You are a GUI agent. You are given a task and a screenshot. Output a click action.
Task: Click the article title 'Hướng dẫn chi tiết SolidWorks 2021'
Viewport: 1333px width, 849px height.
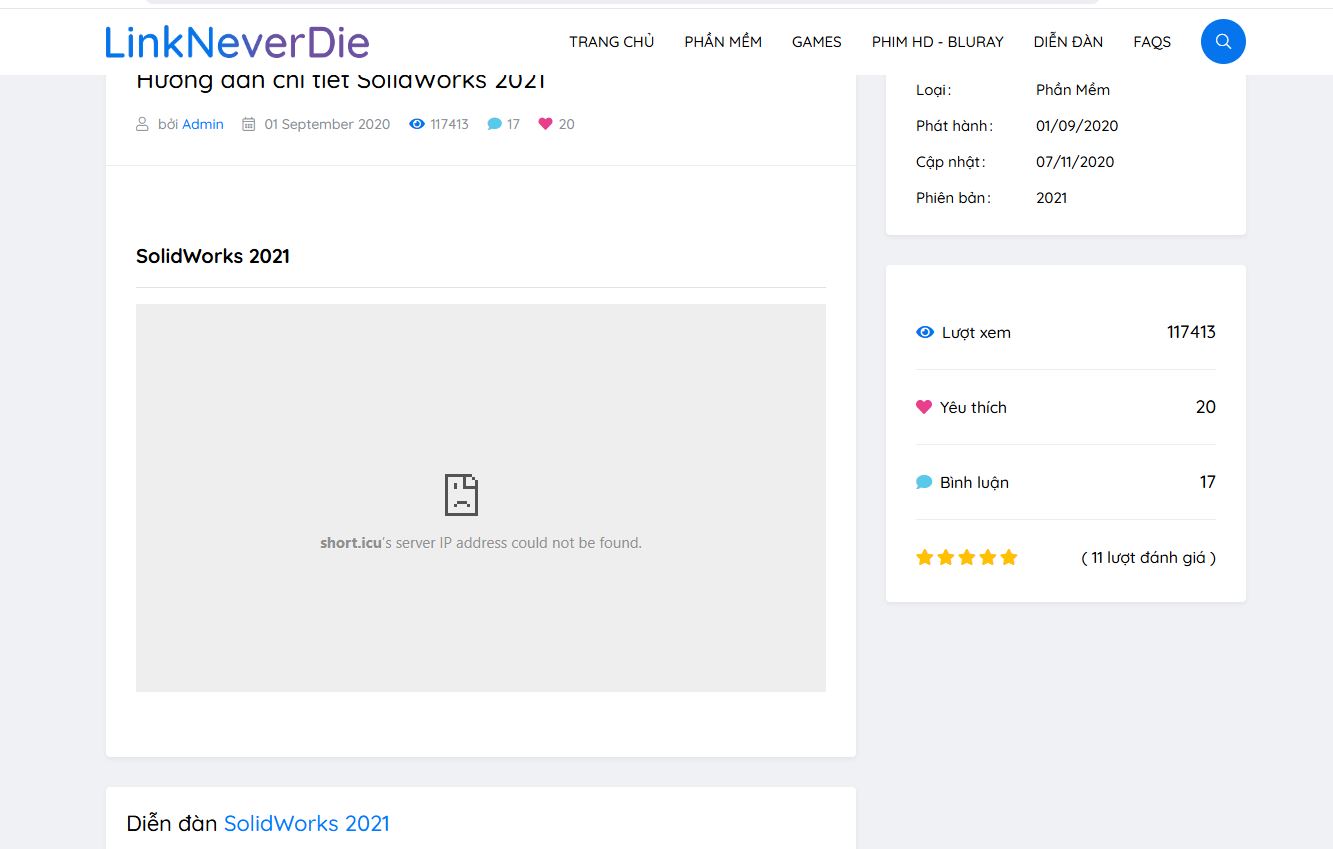pyautogui.click(x=340, y=82)
